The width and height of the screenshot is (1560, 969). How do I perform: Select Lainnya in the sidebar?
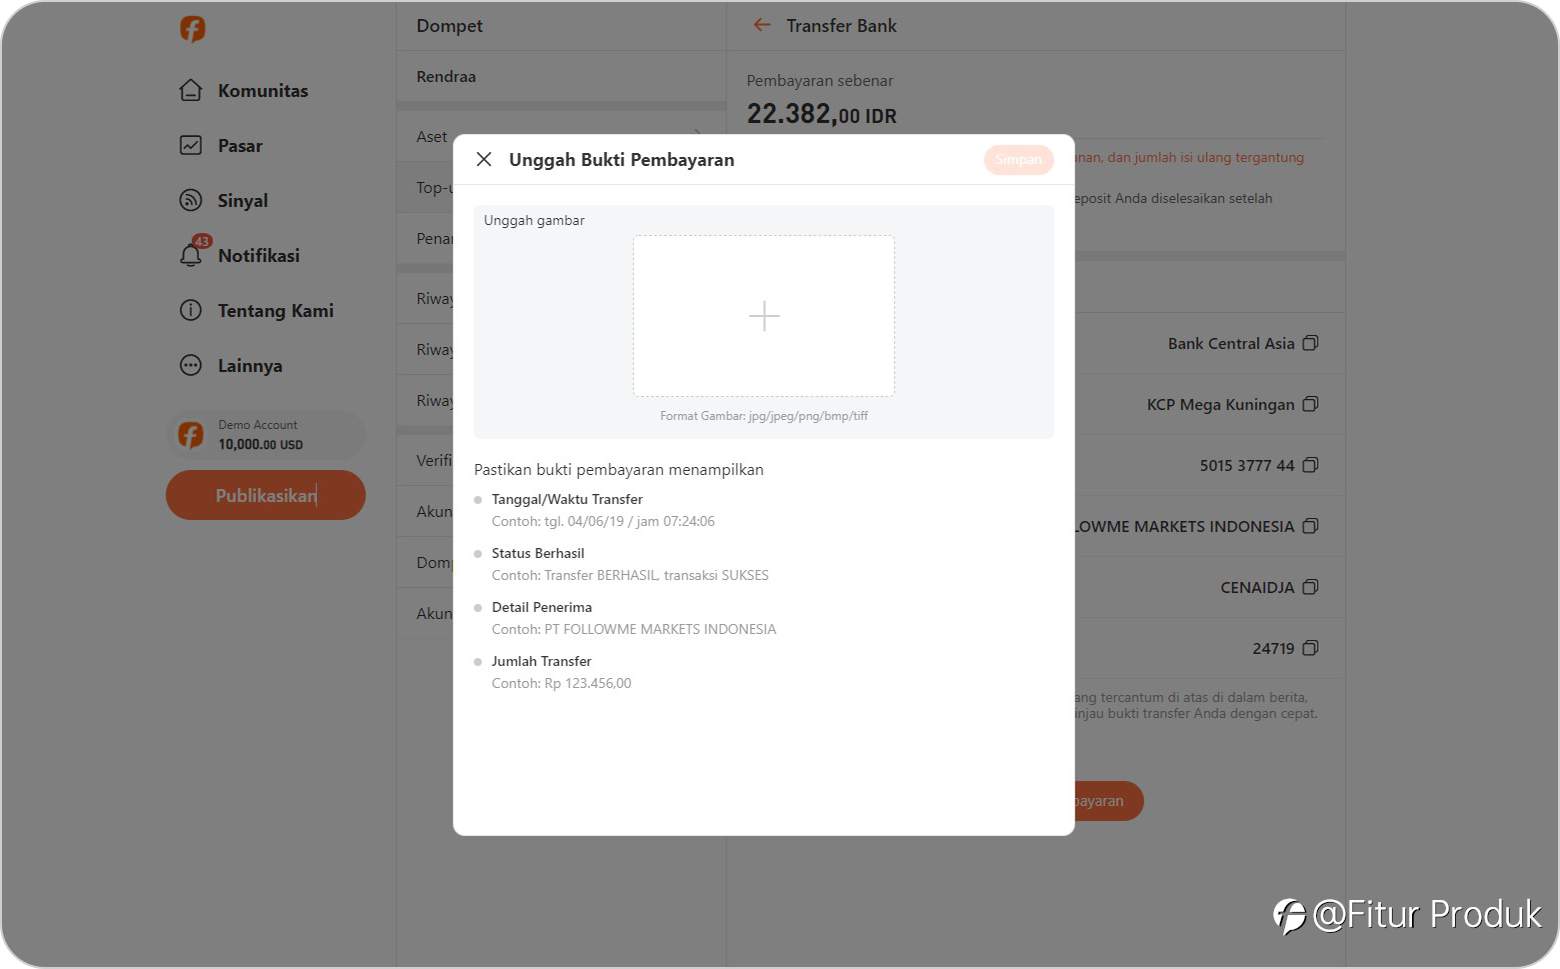[x=250, y=365]
